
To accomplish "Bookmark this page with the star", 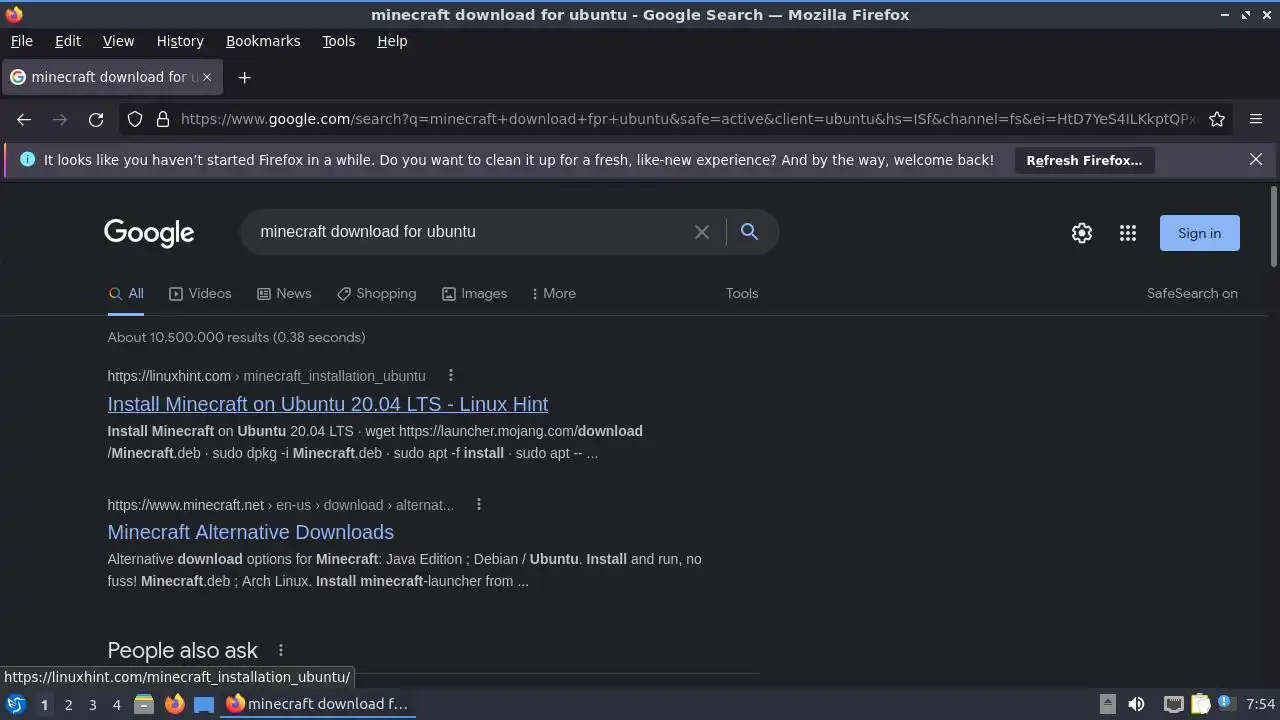I will click(1217, 119).
